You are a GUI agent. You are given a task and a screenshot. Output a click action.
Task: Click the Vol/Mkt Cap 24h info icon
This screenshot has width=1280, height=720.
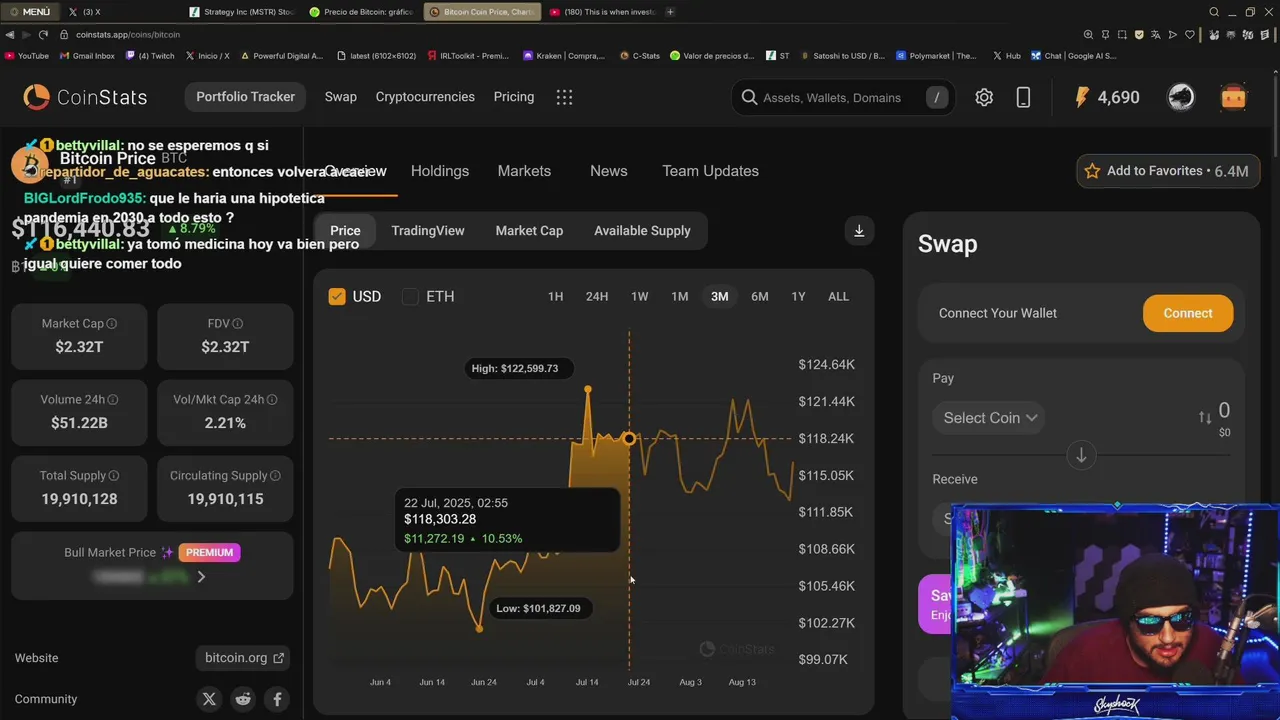(x=272, y=400)
